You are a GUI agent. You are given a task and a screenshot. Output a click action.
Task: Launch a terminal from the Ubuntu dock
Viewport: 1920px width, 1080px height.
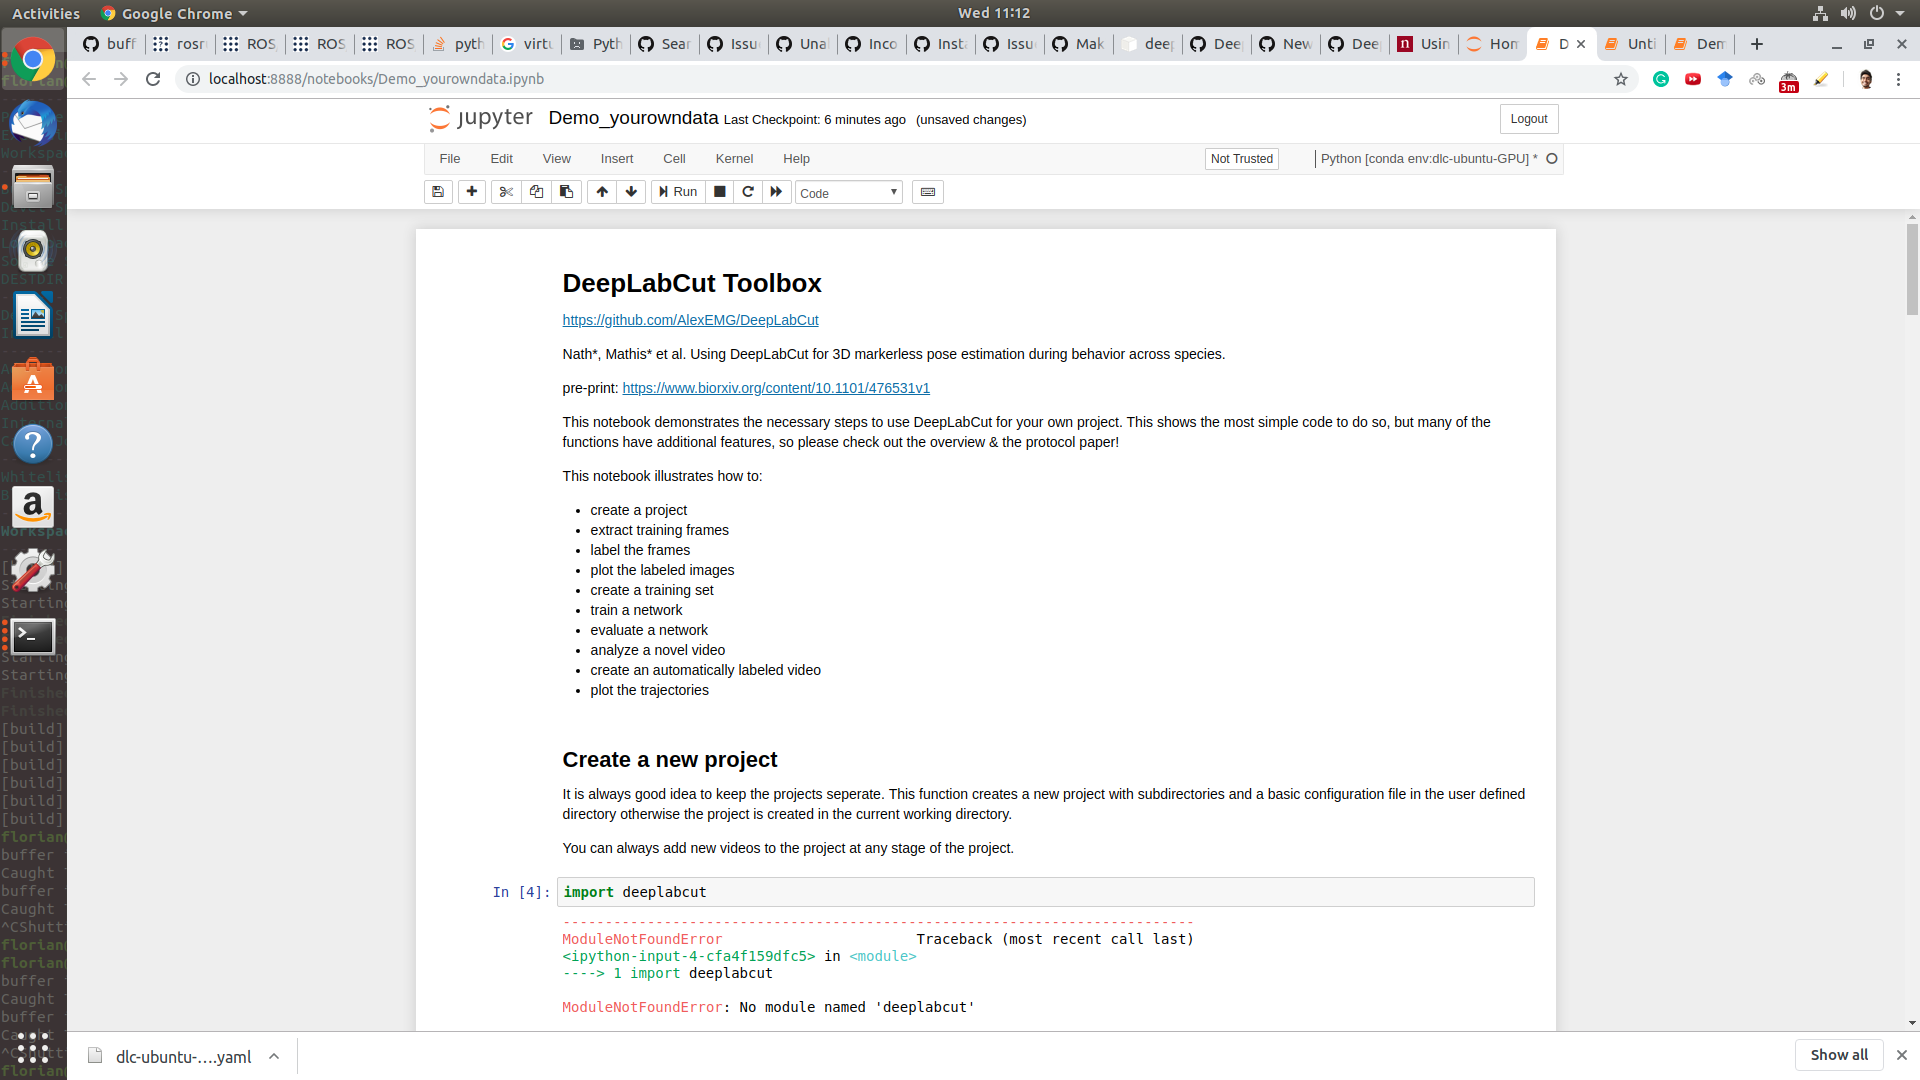pyautogui.click(x=33, y=636)
